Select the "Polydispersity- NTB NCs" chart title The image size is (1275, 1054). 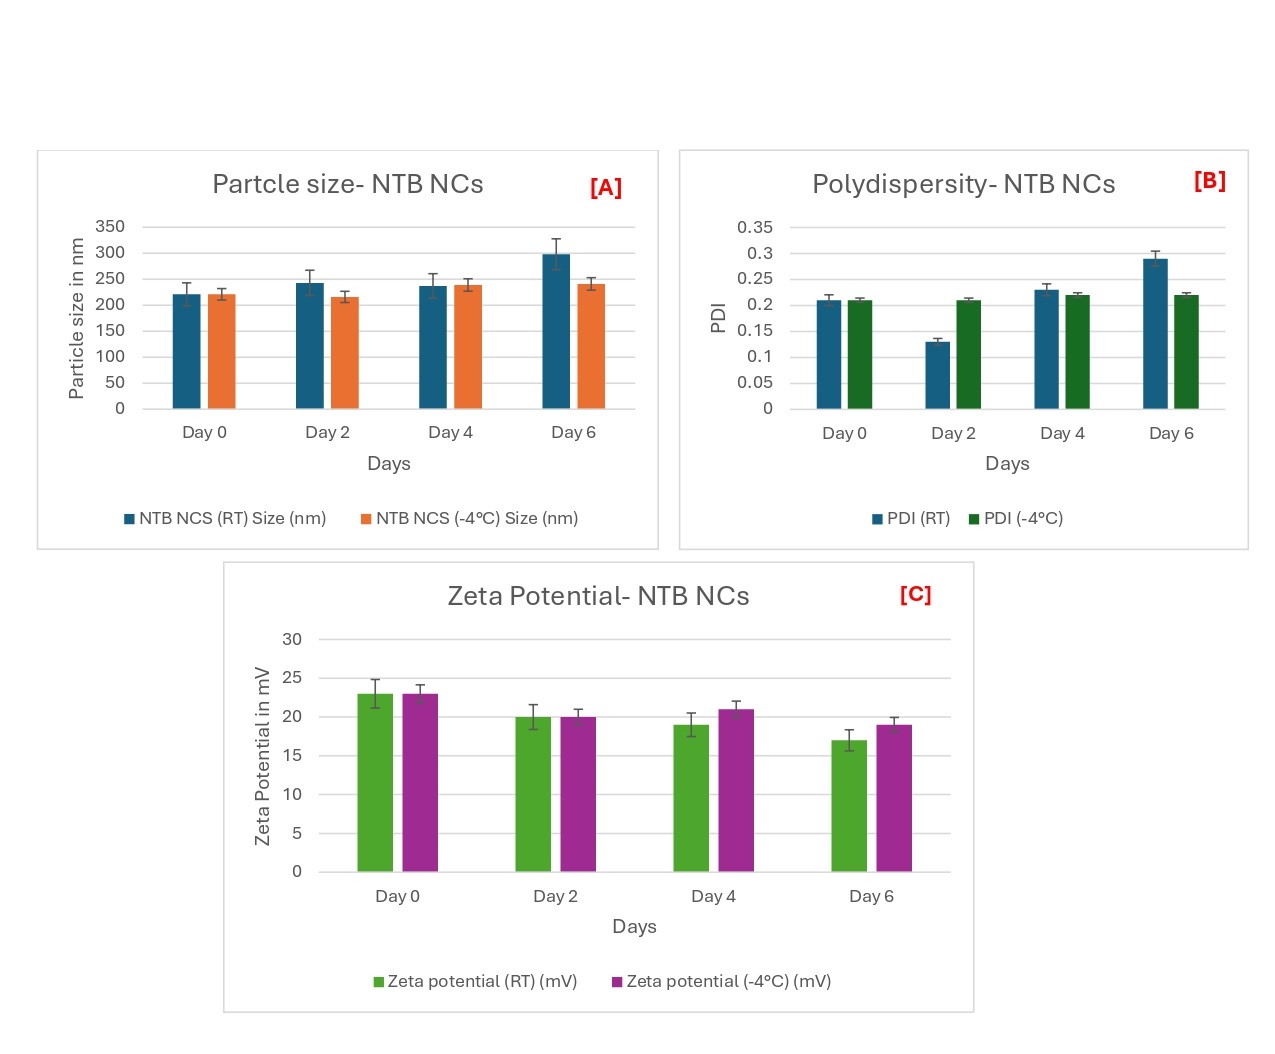[x=963, y=184]
